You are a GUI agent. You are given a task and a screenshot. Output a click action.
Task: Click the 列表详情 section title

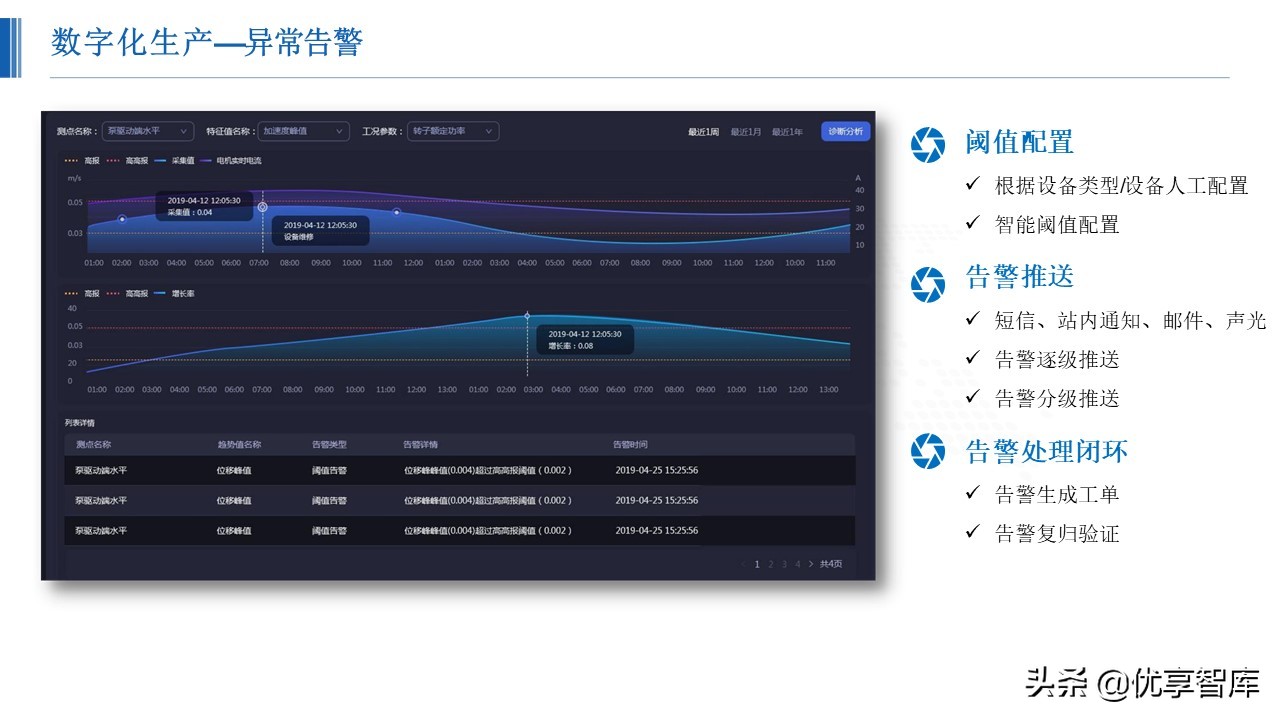click(80, 423)
